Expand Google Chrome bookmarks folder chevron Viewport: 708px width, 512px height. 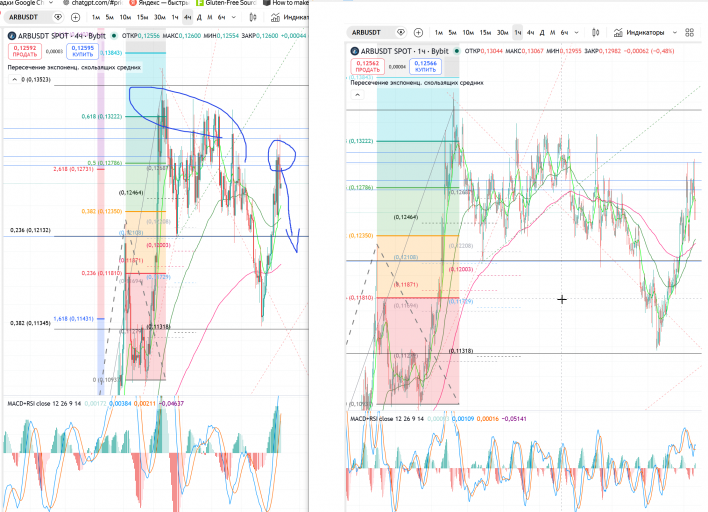[x=51, y=3]
